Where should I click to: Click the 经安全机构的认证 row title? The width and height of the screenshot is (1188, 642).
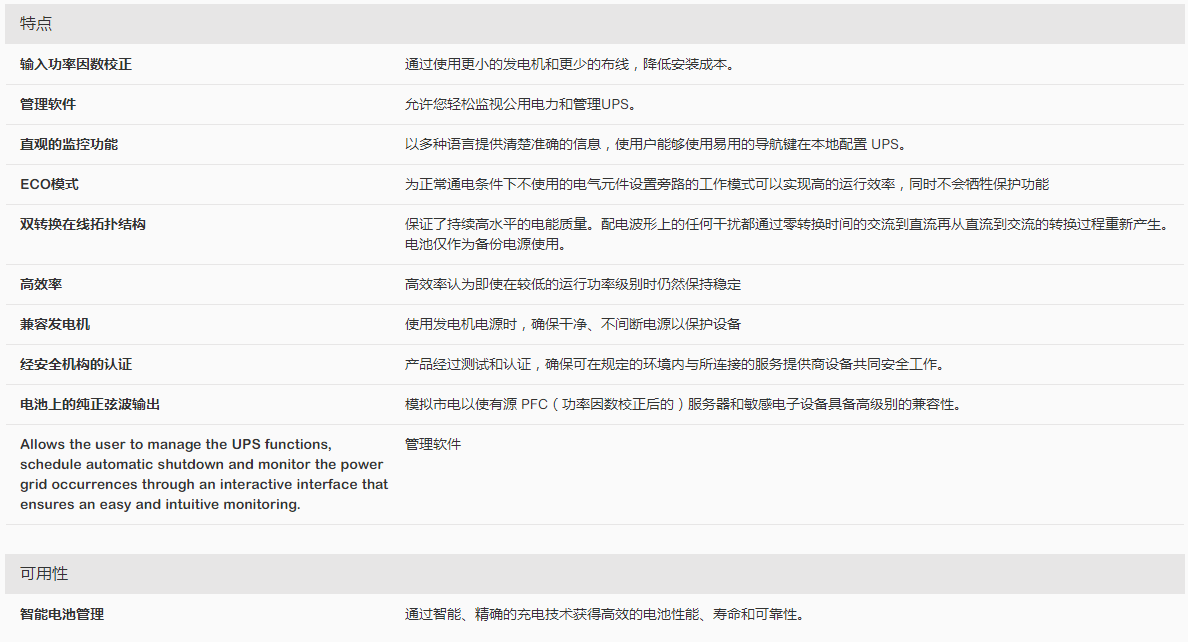(x=76, y=364)
